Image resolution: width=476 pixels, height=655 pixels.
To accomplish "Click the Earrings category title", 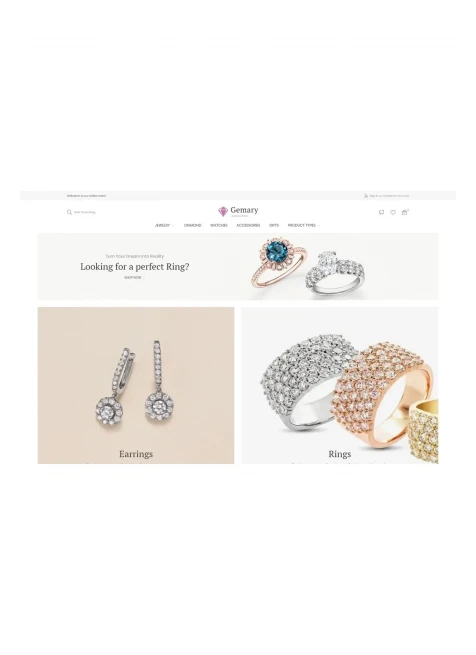I will click(x=136, y=454).
